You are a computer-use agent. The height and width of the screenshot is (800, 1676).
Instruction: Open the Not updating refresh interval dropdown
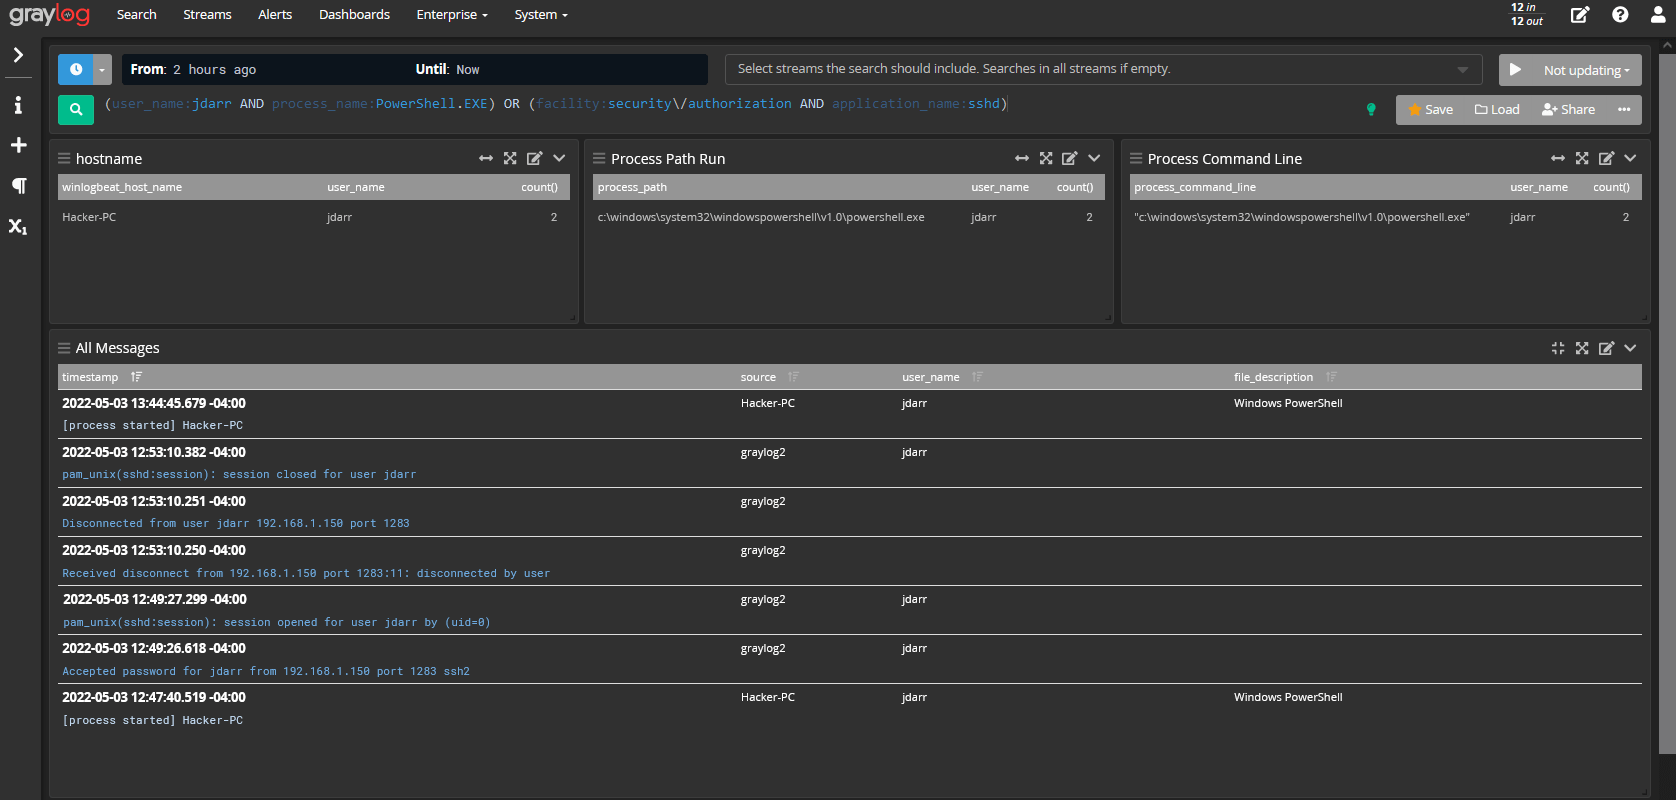click(x=1587, y=70)
